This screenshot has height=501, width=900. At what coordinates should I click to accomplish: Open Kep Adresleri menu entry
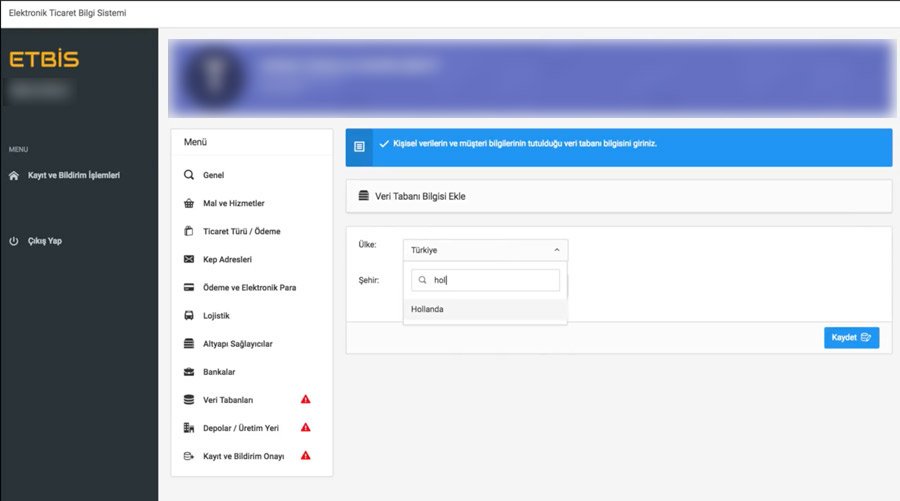click(227, 259)
